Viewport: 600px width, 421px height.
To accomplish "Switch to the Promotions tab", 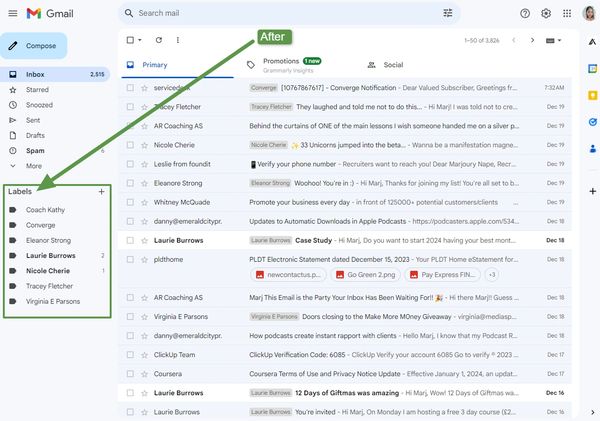I will [x=292, y=65].
